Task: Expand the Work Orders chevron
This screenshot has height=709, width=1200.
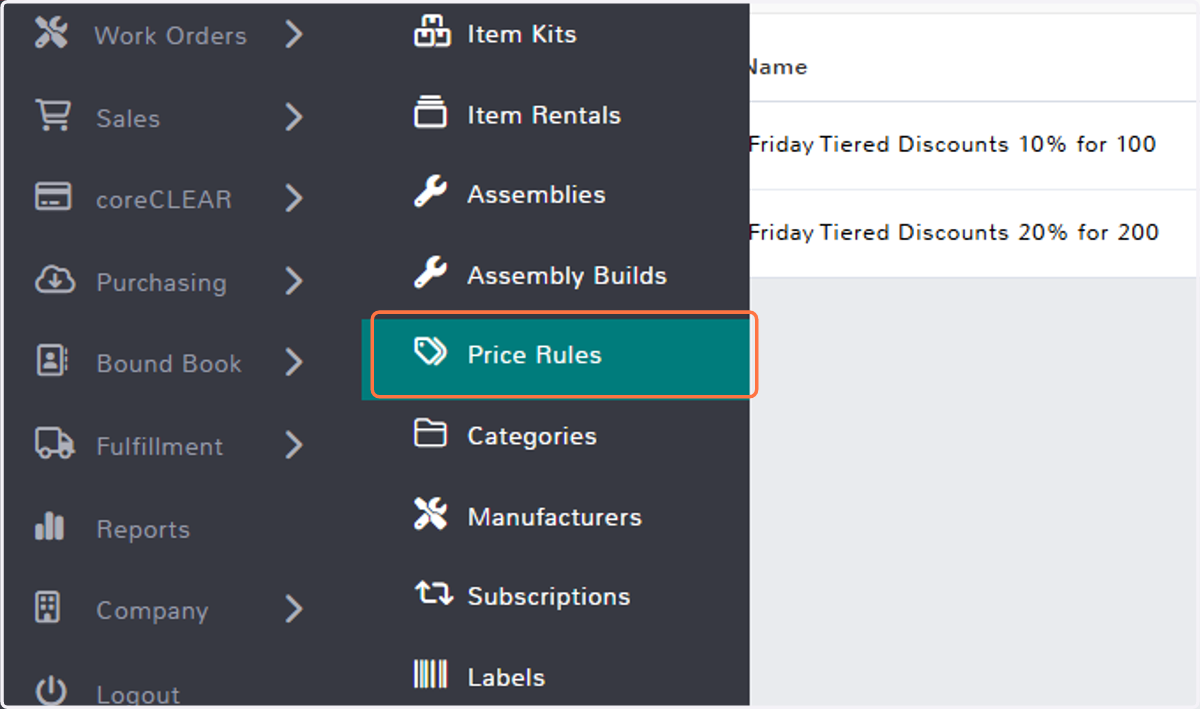Action: pos(292,35)
